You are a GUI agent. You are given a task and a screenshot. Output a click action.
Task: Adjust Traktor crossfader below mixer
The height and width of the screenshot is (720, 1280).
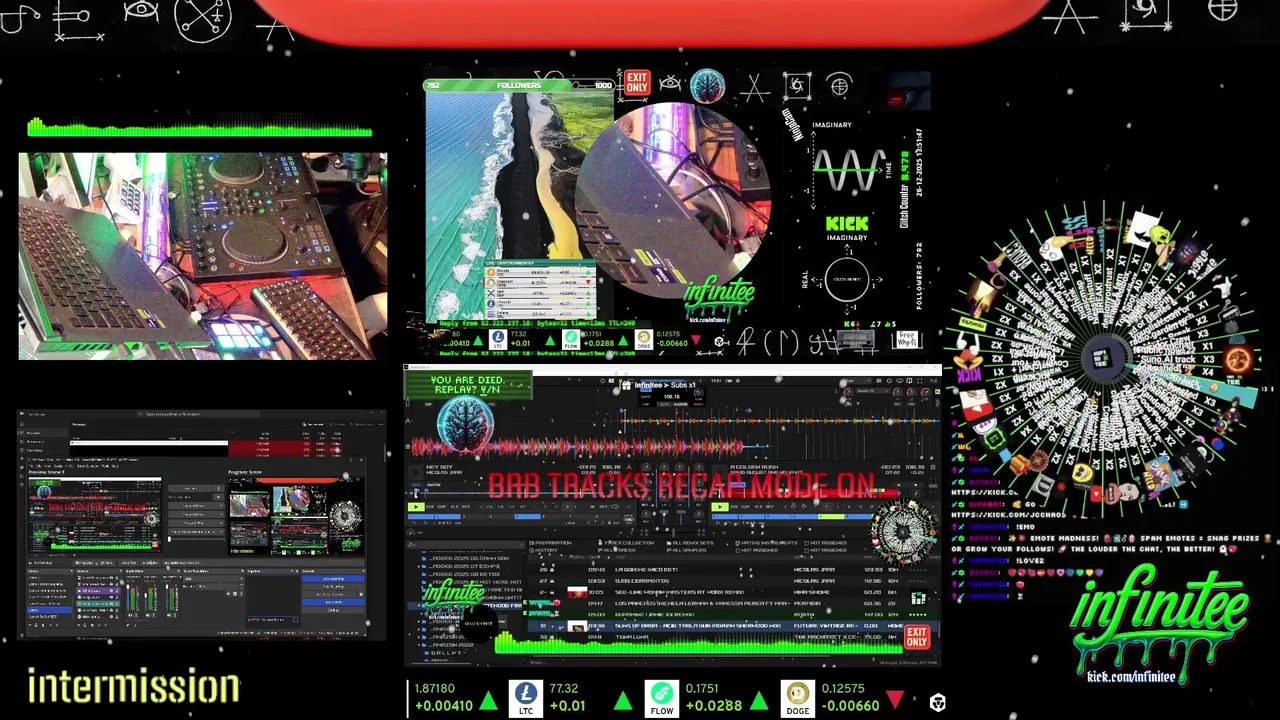[673, 532]
